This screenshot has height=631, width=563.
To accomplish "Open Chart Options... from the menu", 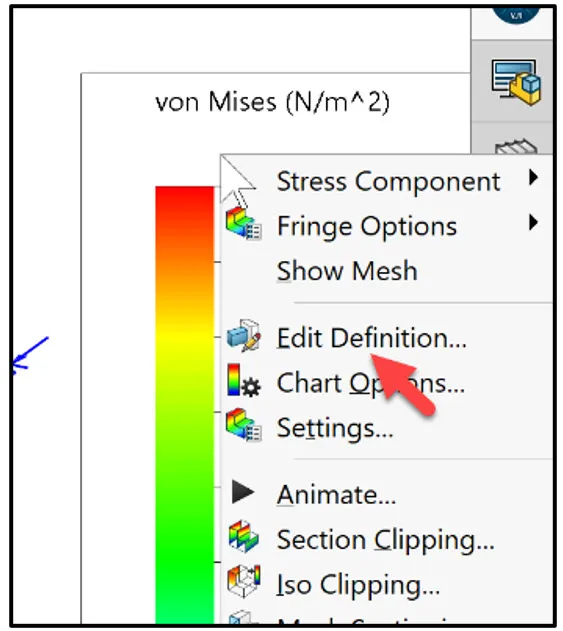I will [371, 383].
